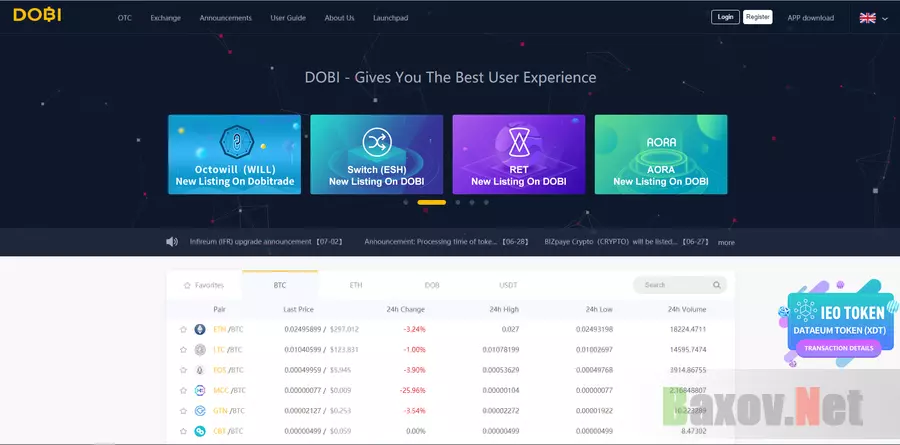The image size is (900, 445).
Task: Click the UK flag language icon
Action: tap(867, 18)
